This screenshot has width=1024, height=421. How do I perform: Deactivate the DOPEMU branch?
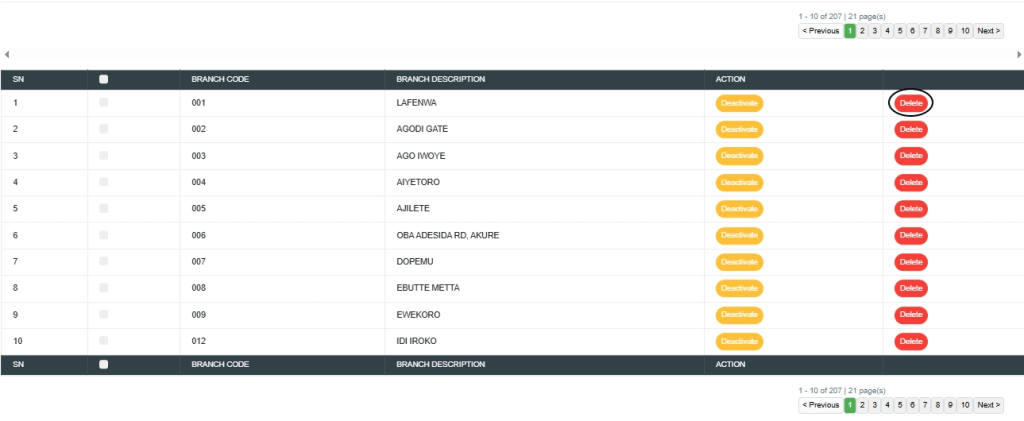click(x=739, y=262)
